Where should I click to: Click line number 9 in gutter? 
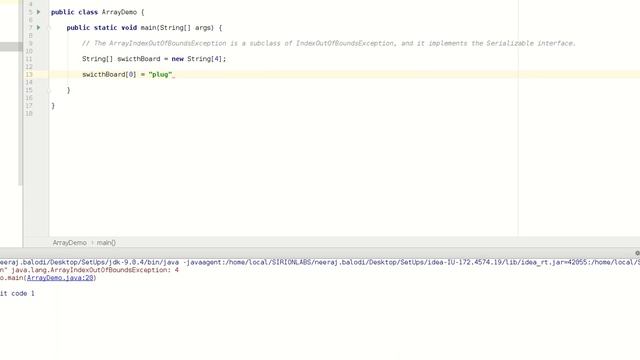coord(30,43)
